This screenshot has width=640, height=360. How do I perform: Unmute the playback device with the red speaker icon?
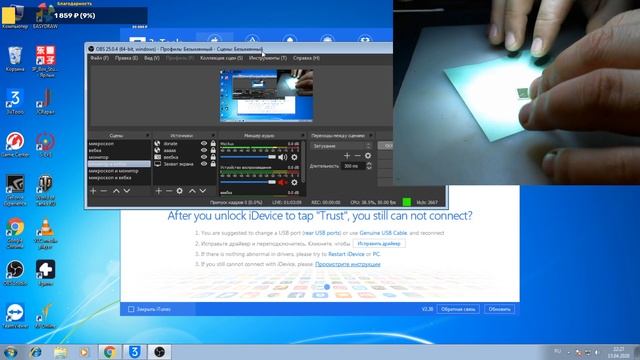click(x=282, y=182)
